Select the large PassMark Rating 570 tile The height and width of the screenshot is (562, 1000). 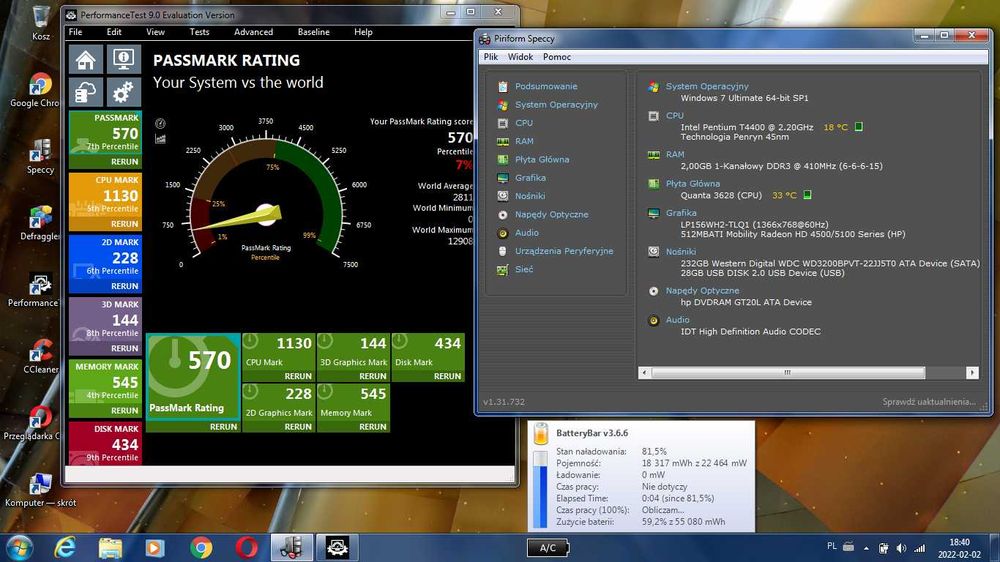193,376
